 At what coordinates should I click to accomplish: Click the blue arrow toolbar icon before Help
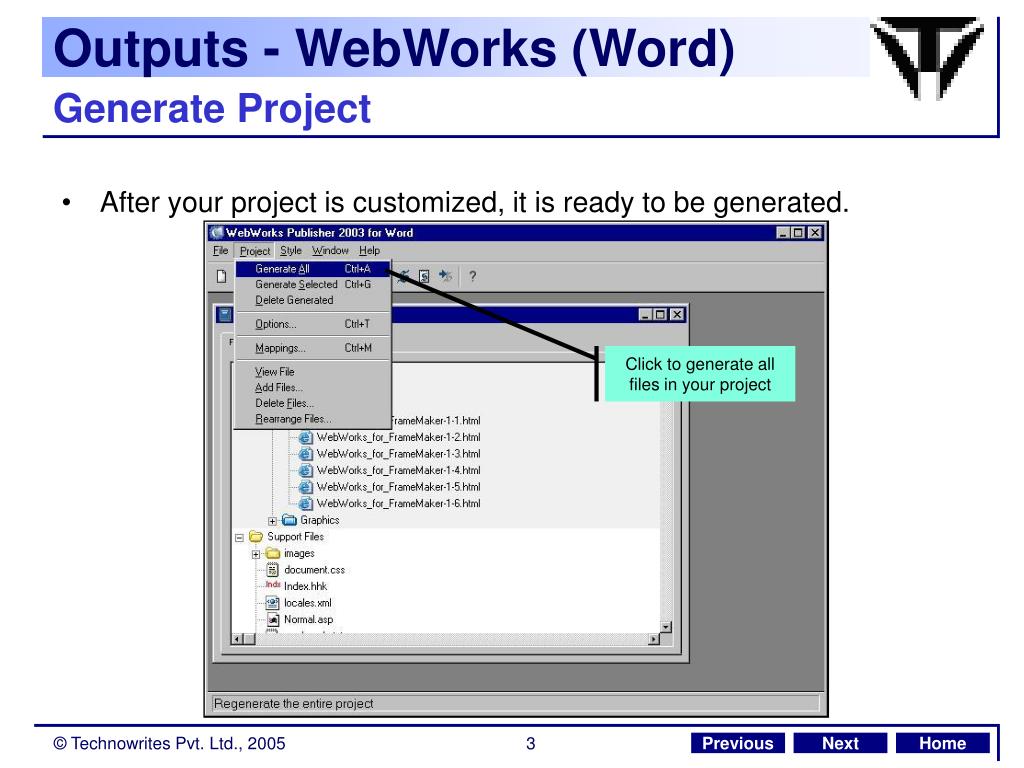tap(445, 276)
